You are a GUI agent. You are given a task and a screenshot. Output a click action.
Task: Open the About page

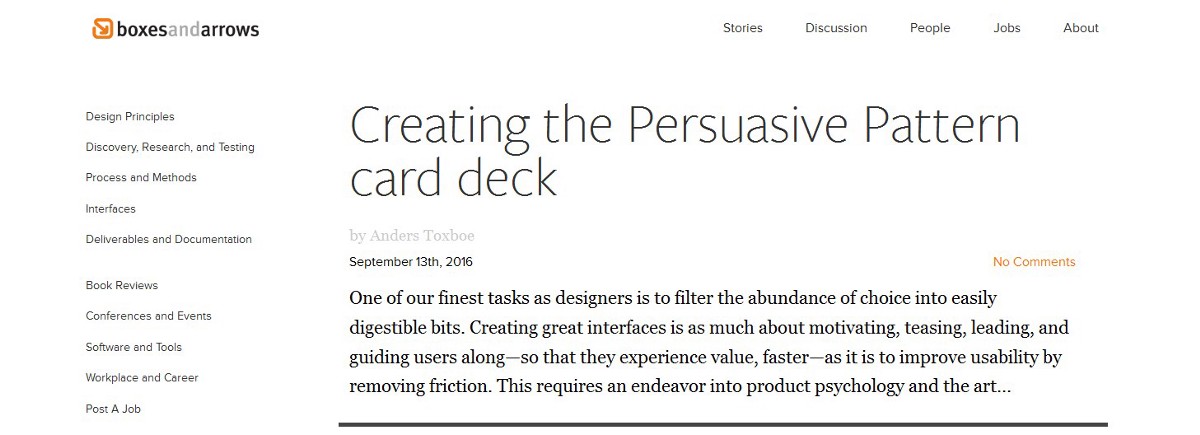coord(1081,28)
